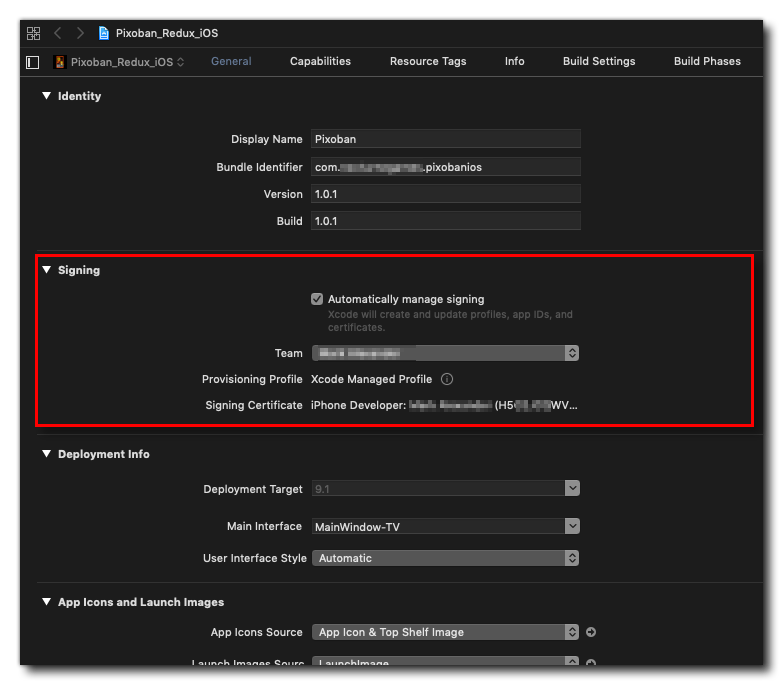Screen dimensions: 783x685
Task: Click the Provisioning Profile info icon
Action: 447,379
